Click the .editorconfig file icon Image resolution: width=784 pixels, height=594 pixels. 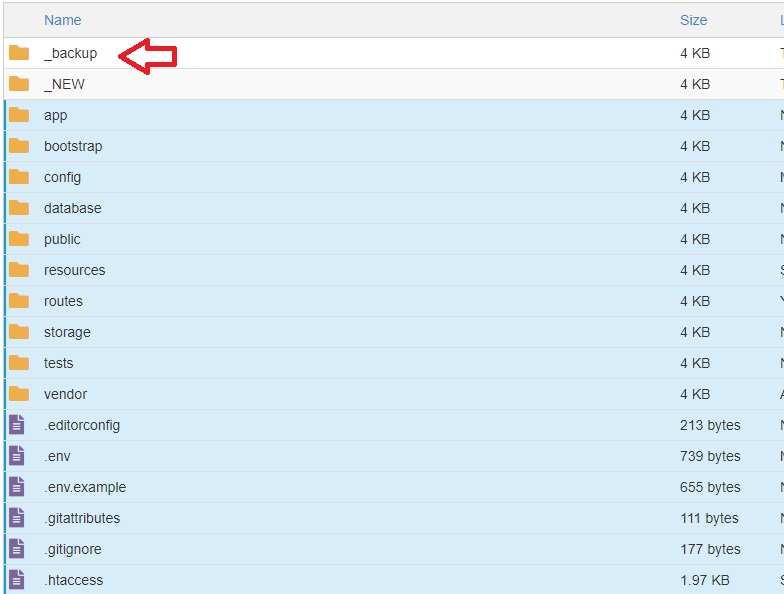click(x=17, y=425)
